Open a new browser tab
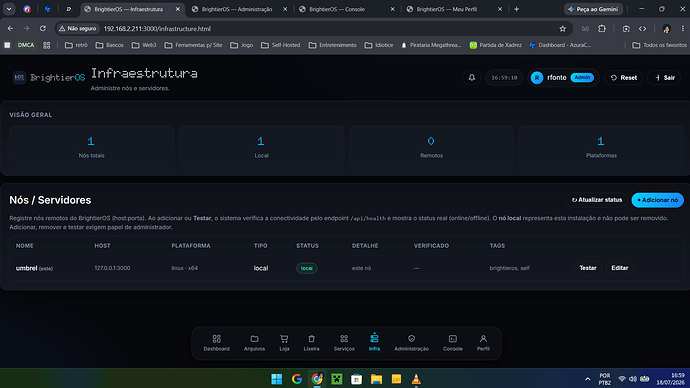Screen dimensions: 690x388 (517, 9)
